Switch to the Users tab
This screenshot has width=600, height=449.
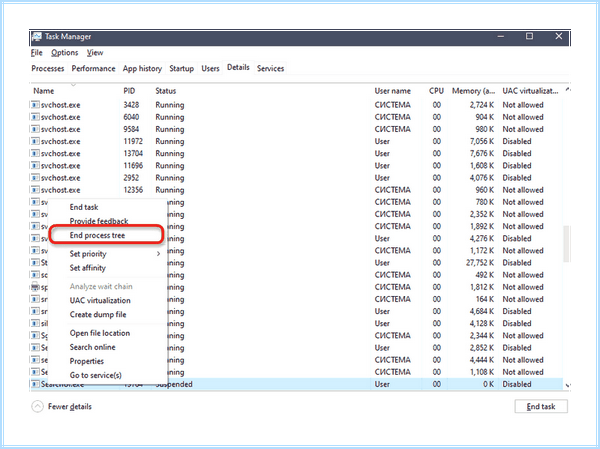[x=210, y=69]
